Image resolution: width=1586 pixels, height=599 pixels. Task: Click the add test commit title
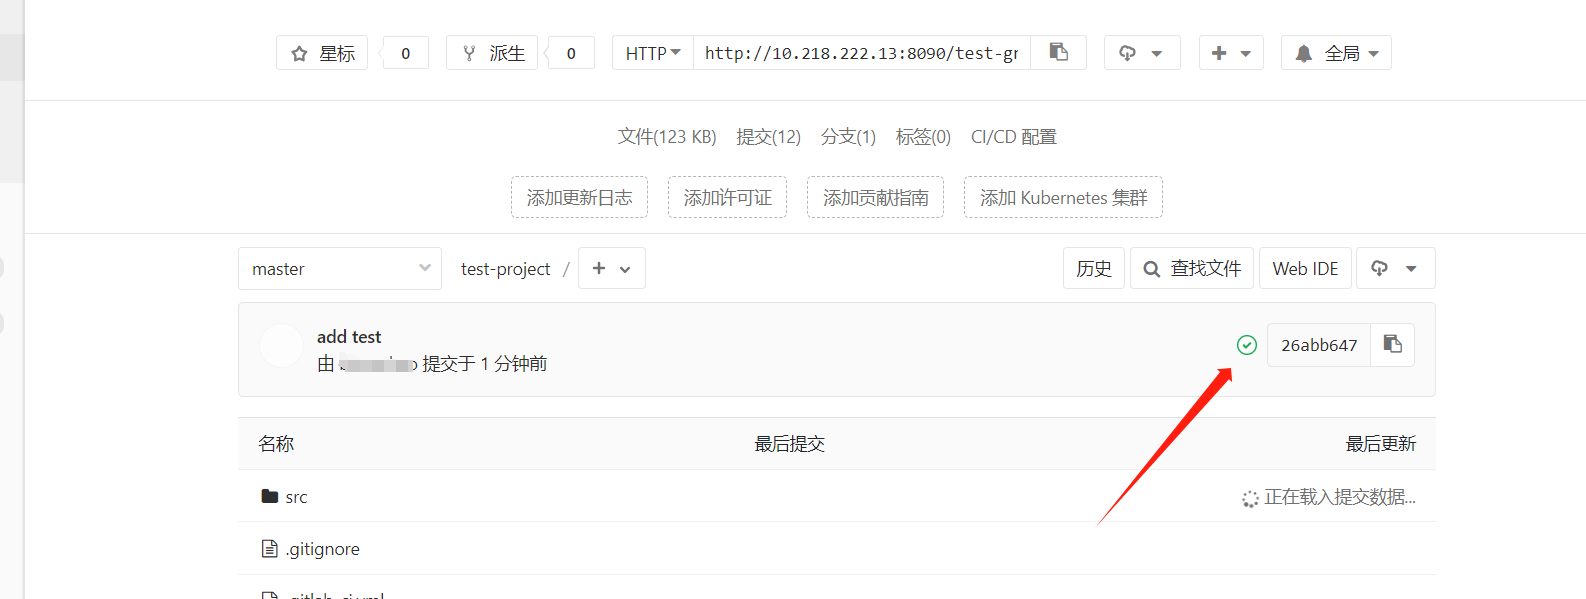[349, 337]
